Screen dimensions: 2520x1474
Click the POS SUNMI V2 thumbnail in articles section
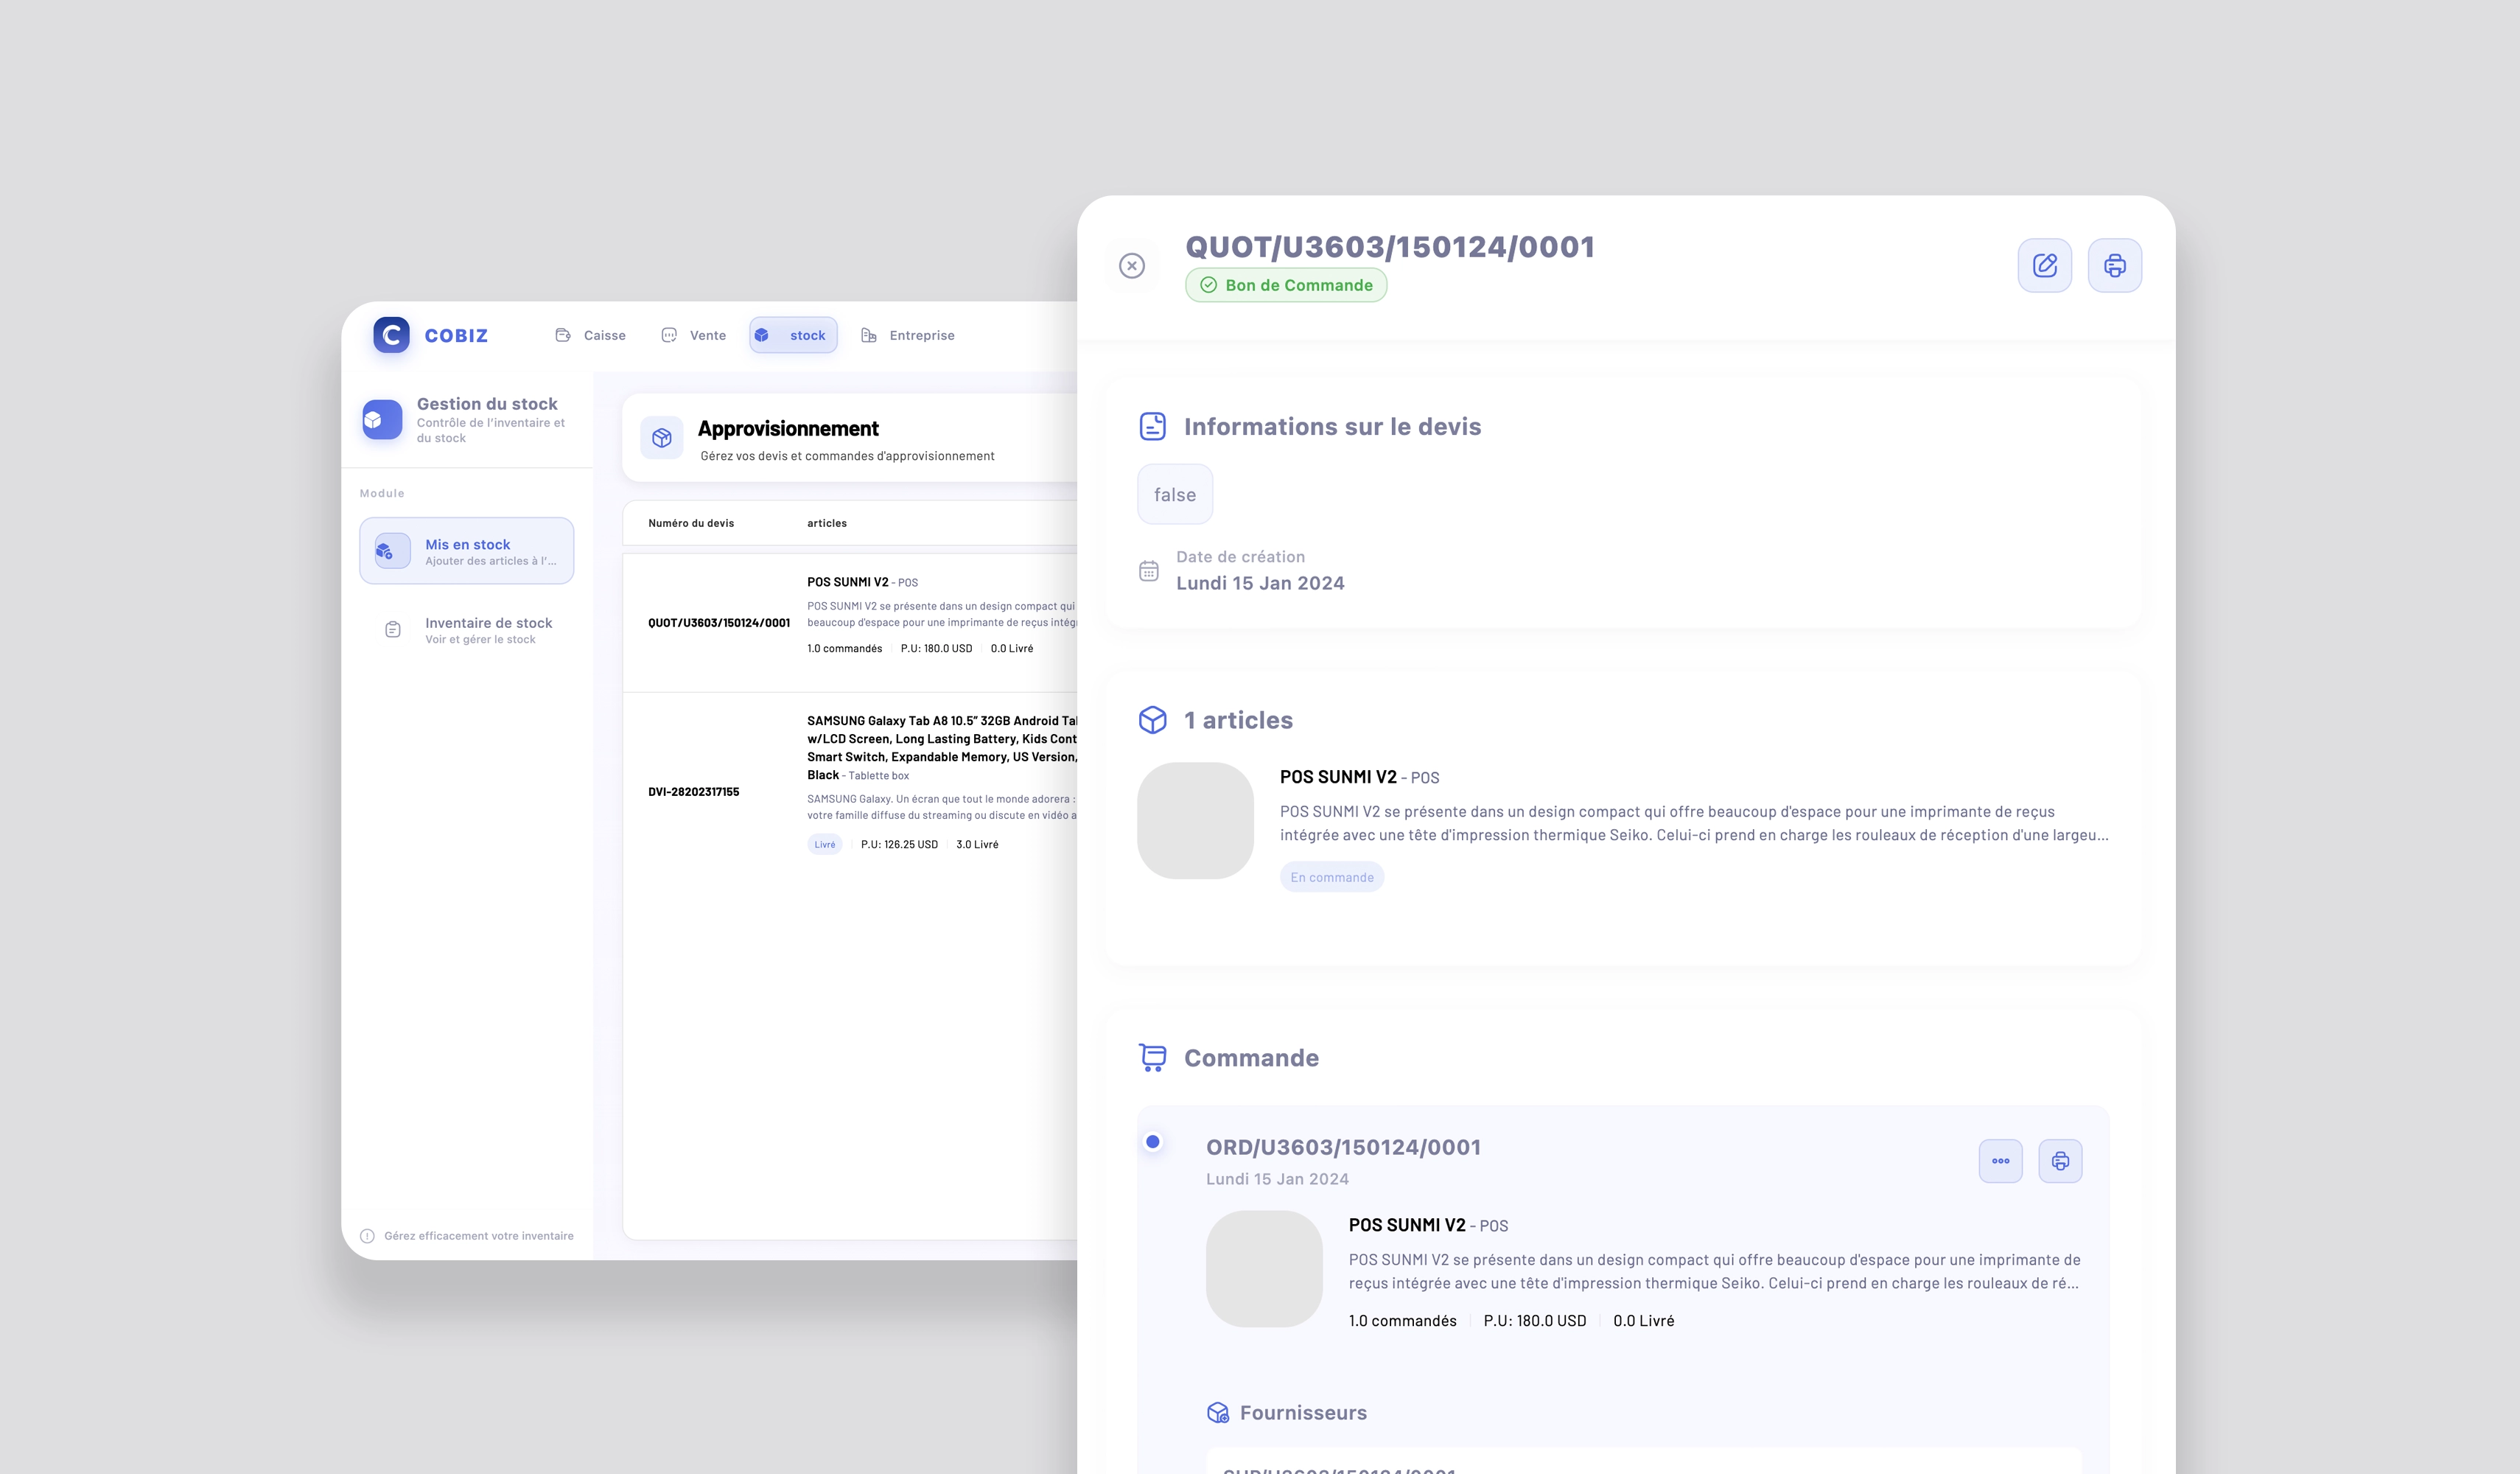tap(1195, 821)
